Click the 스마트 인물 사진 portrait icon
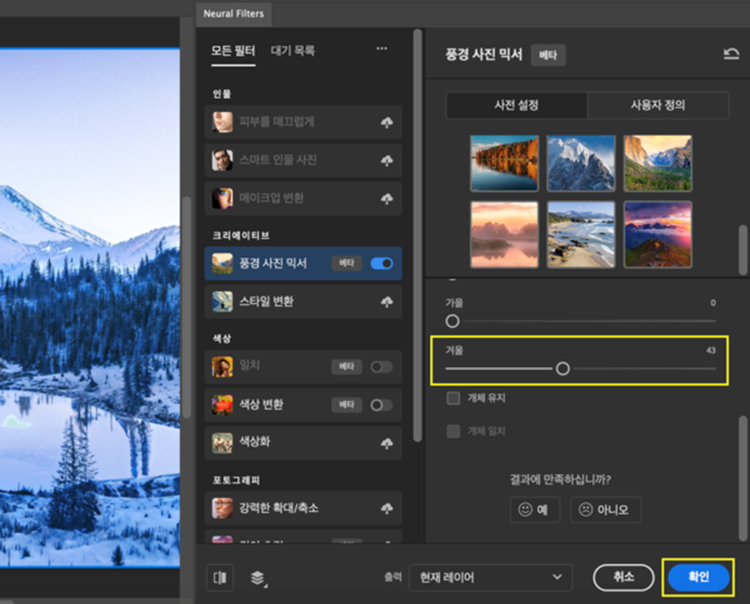 pyautogui.click(x=222, y=160)
